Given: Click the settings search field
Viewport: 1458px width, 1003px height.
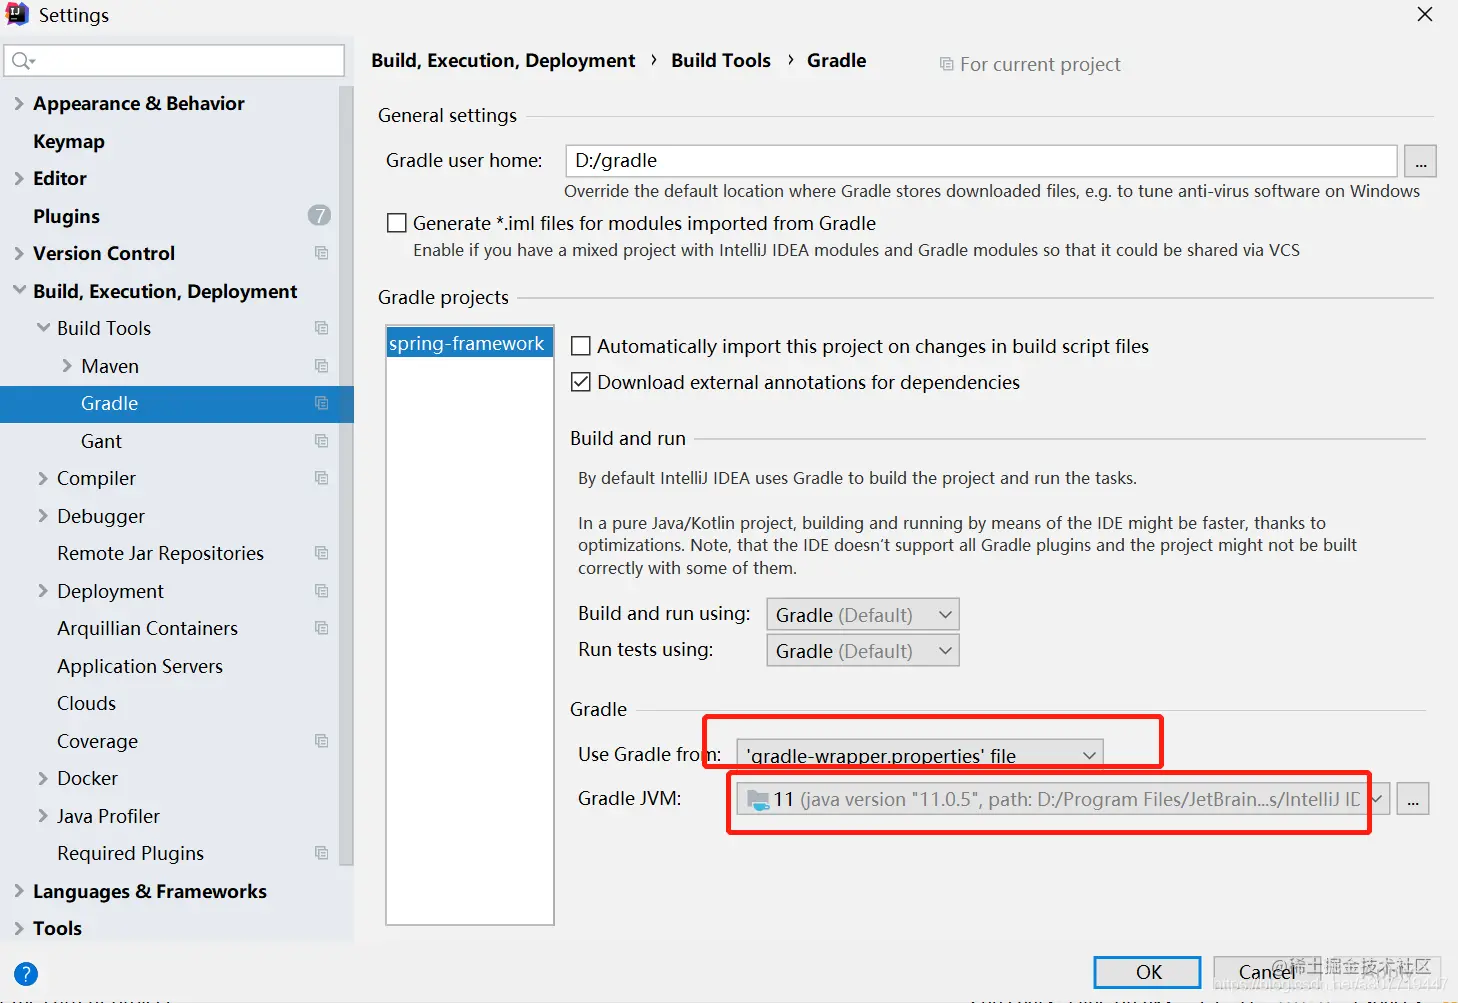Looking at the screenshot, I should pyautogui.click(x=175, y=61).
